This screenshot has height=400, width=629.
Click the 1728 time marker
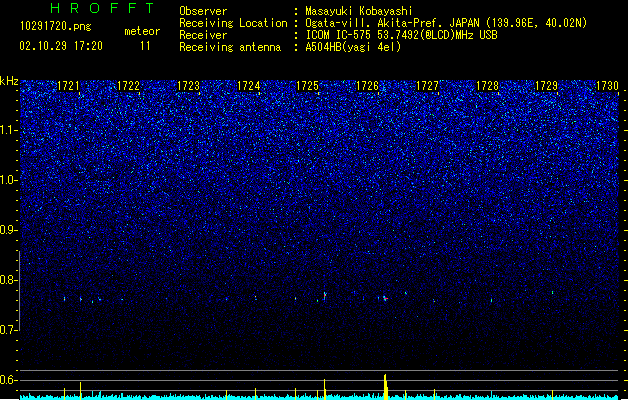487,86
